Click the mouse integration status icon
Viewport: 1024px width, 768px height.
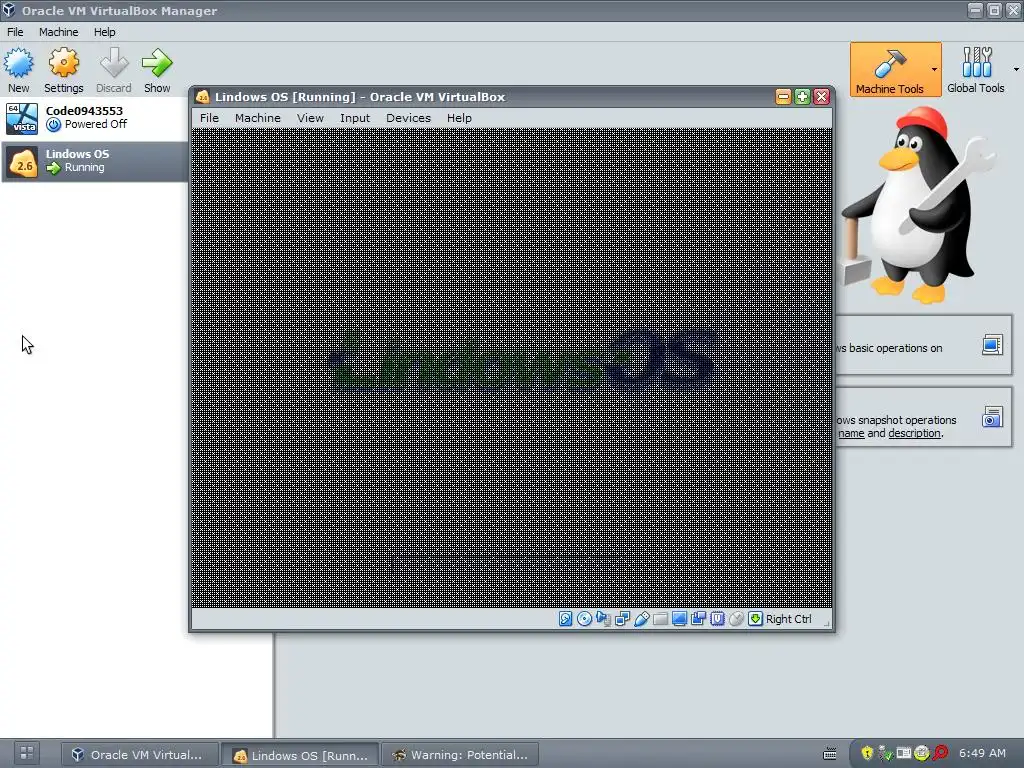pos(736,618)
